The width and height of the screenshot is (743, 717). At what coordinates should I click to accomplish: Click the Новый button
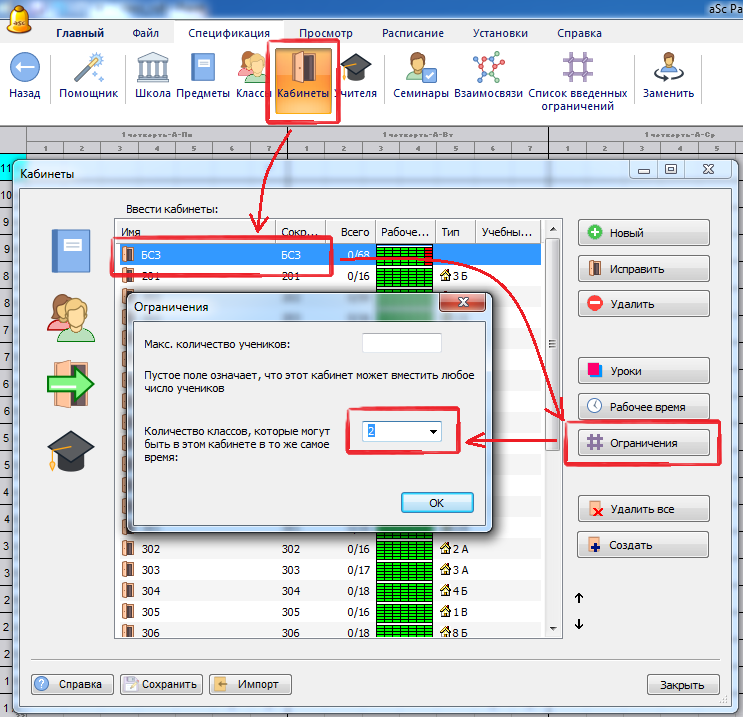pyautogui.click(x=644, y=233)
